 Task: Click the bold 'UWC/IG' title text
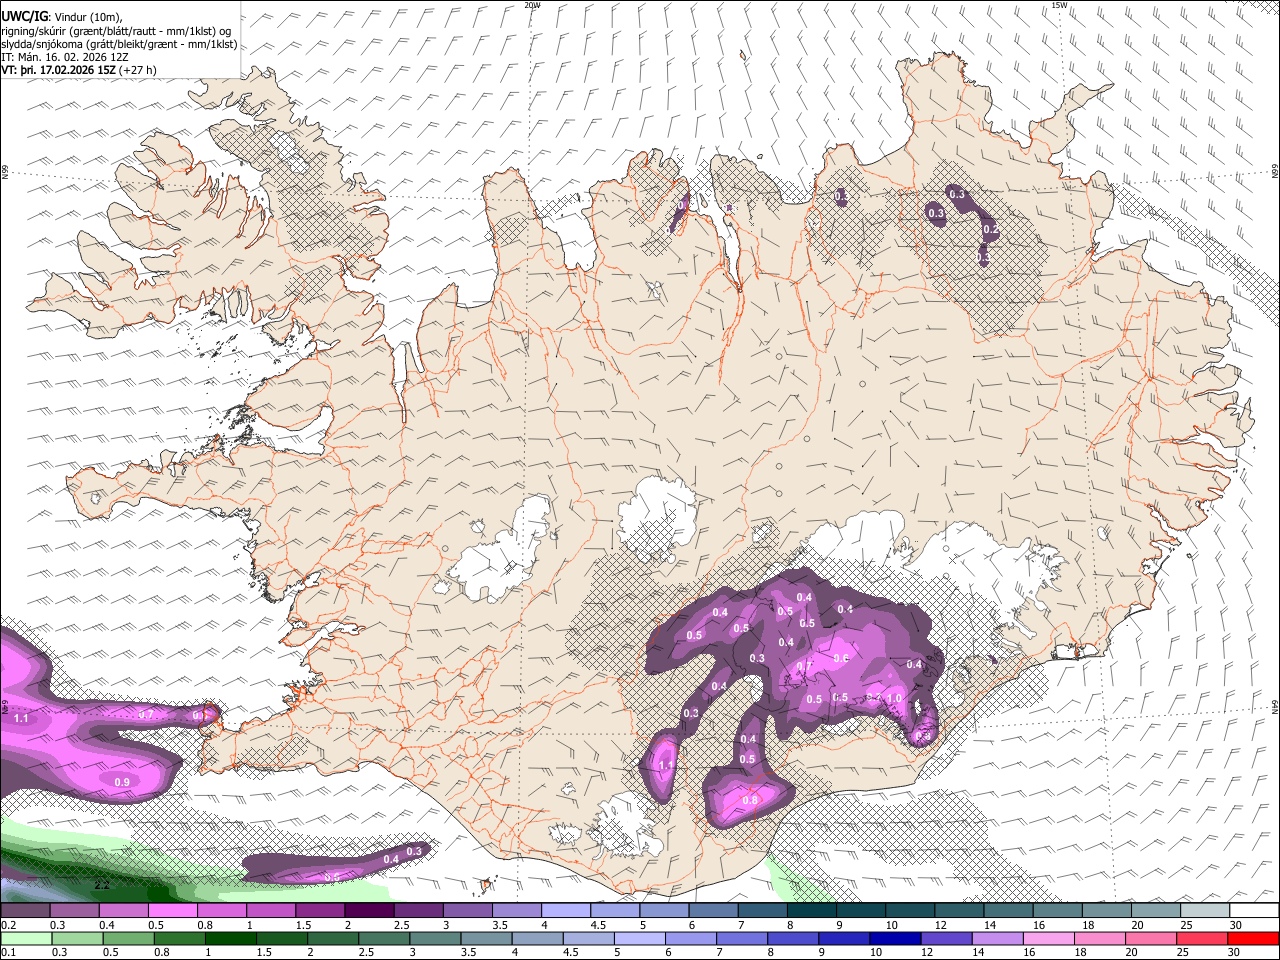point(24,17)
